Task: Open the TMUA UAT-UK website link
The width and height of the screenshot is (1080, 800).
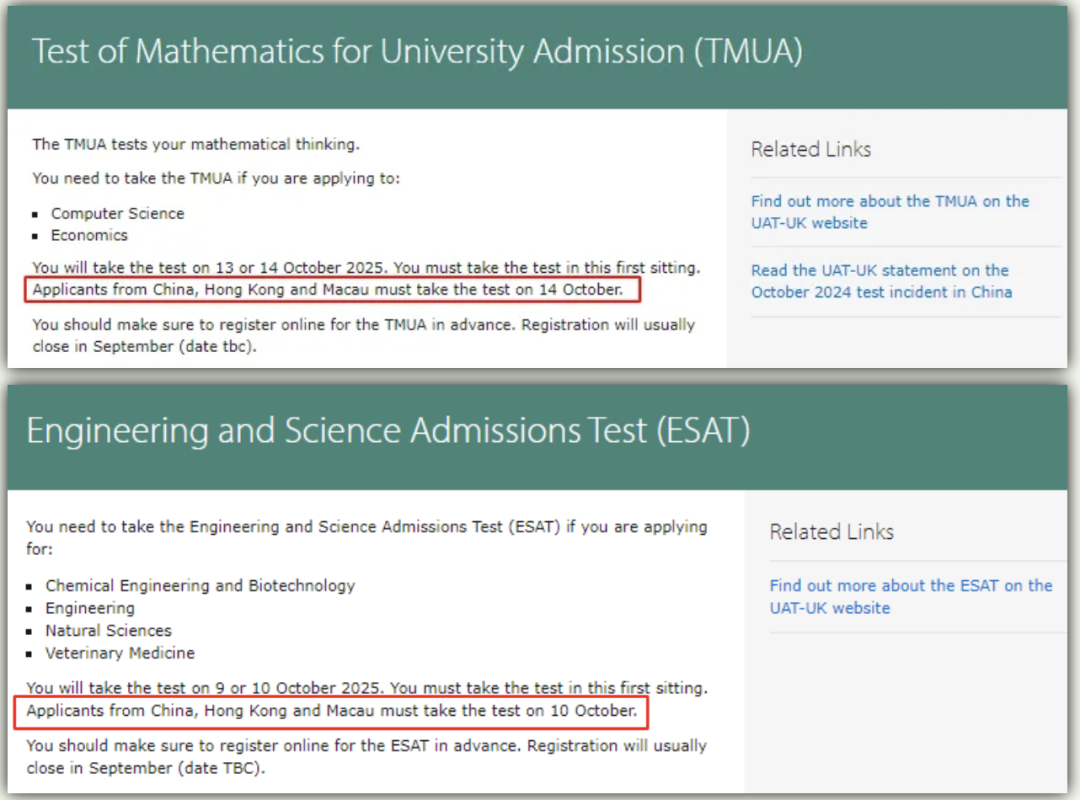Action: click(x=890, y=212)
